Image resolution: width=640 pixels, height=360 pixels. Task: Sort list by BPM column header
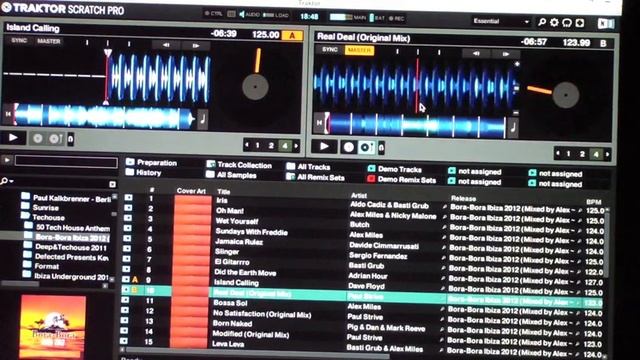[593, 202]
